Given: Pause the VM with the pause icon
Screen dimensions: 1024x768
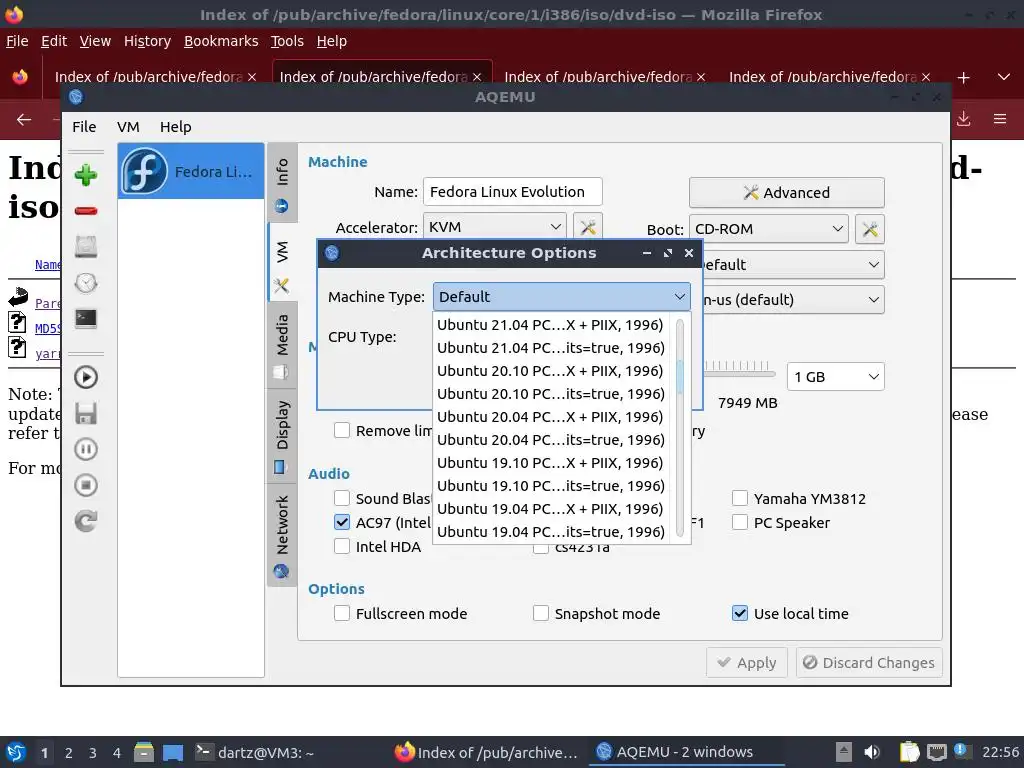Looking at the screenshot, I should pyautogui.click(x=86, y=449).
